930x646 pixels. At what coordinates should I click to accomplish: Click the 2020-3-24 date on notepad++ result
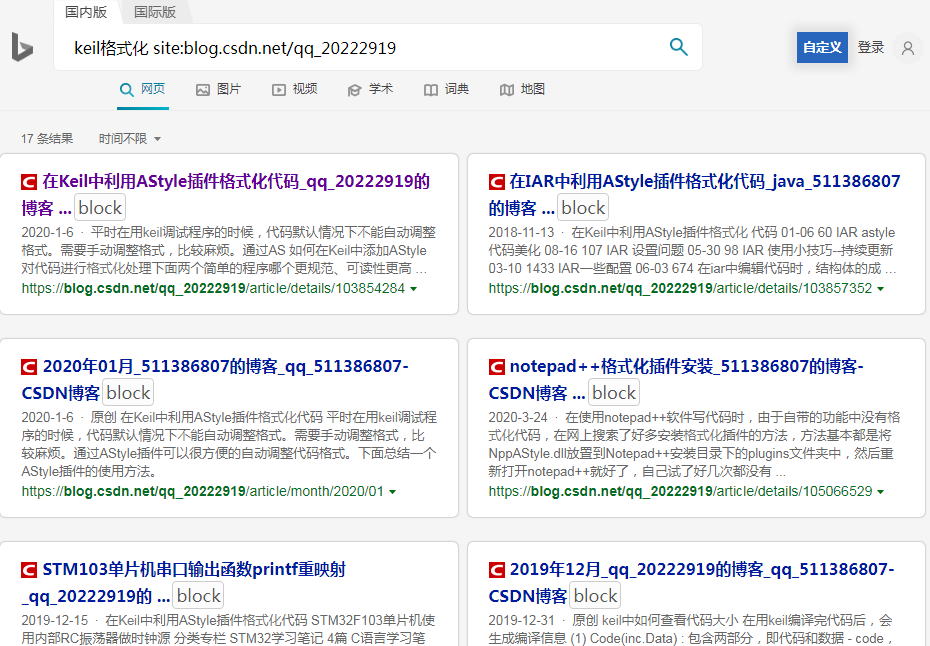(518, 417)
